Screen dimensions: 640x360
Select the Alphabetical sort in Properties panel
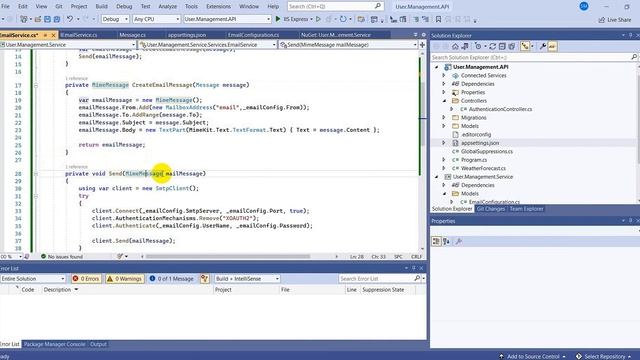[447, 242]
